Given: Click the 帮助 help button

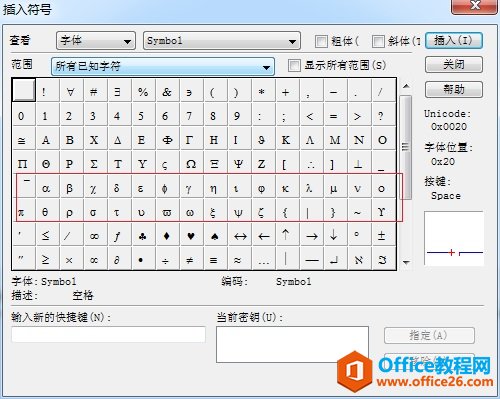Looking at the screenshot, I should [x=454, y=89].
